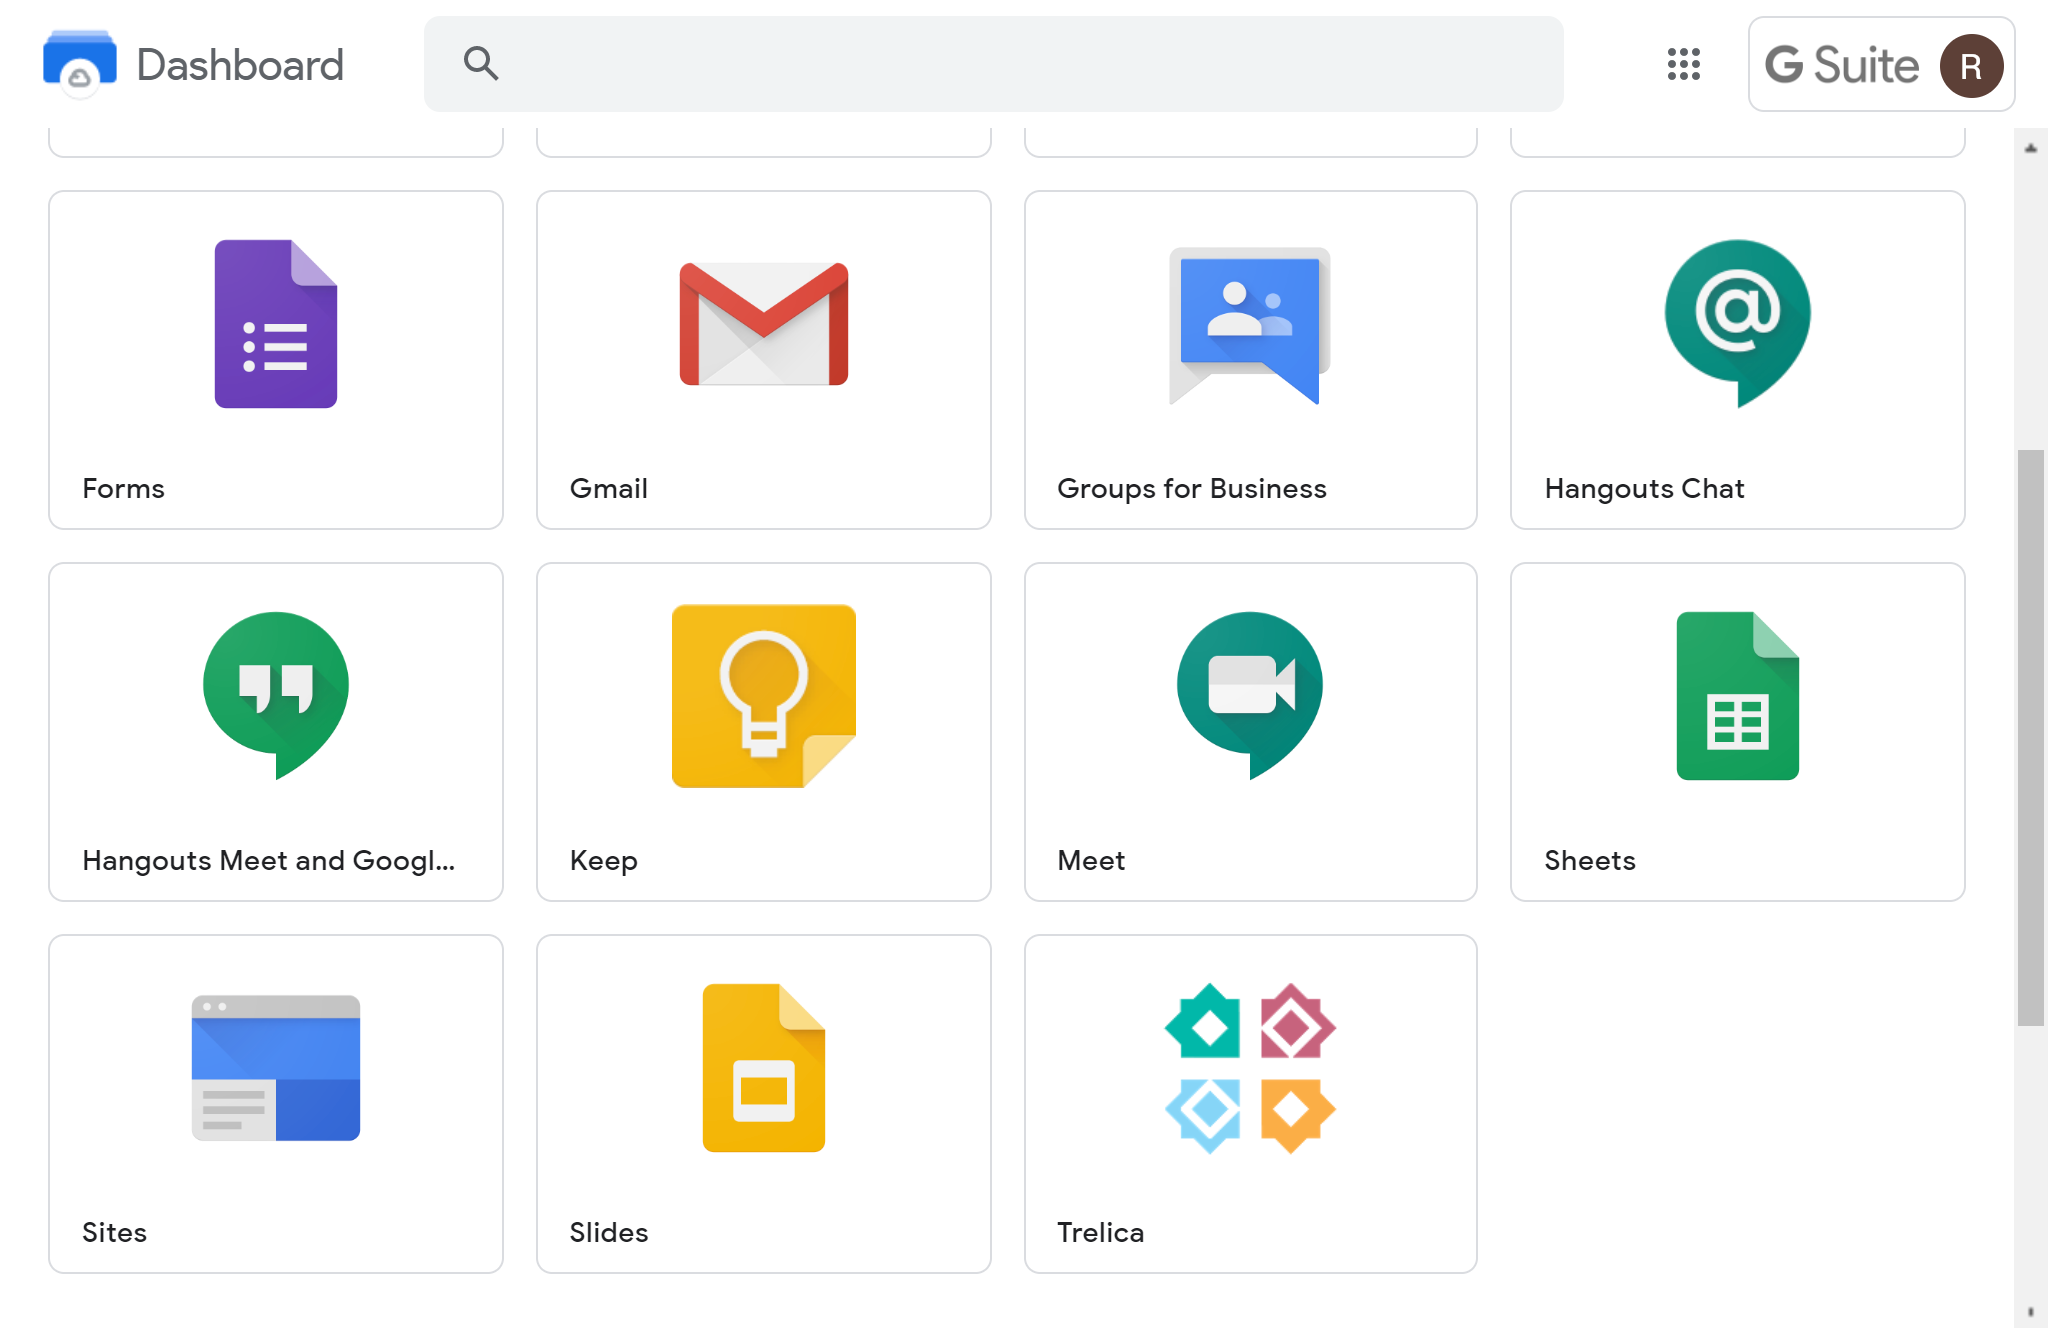Click the Hangouts Chat label
This screenshot has width=2048, height=1328.
[x=1645, y=488]
